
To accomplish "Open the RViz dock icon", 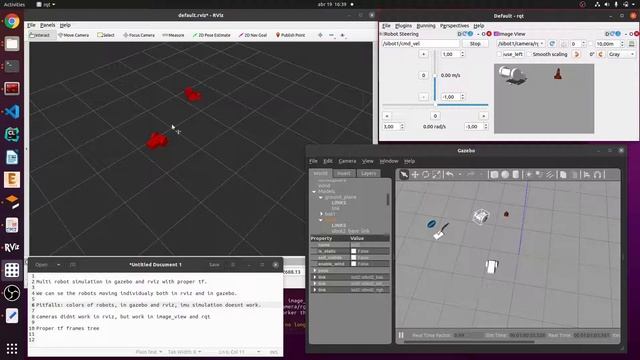I will 12,247.
